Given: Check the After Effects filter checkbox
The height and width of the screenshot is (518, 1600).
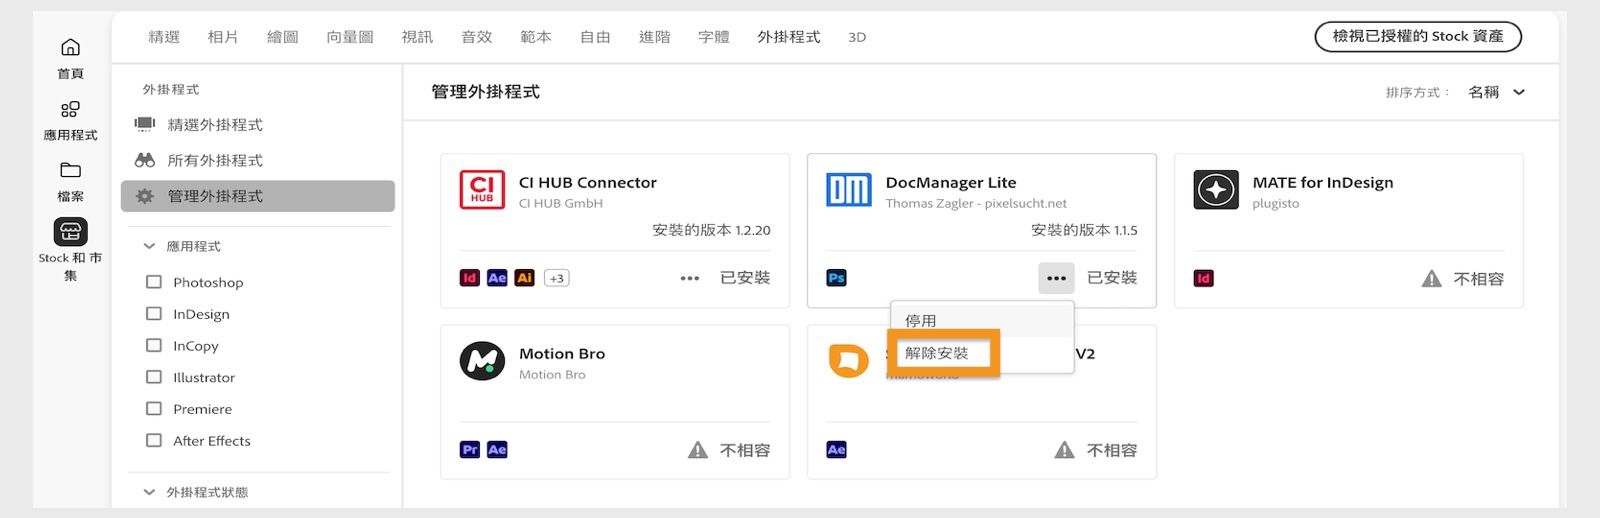Looking at the screenshot, I should [x=154, y=440].
